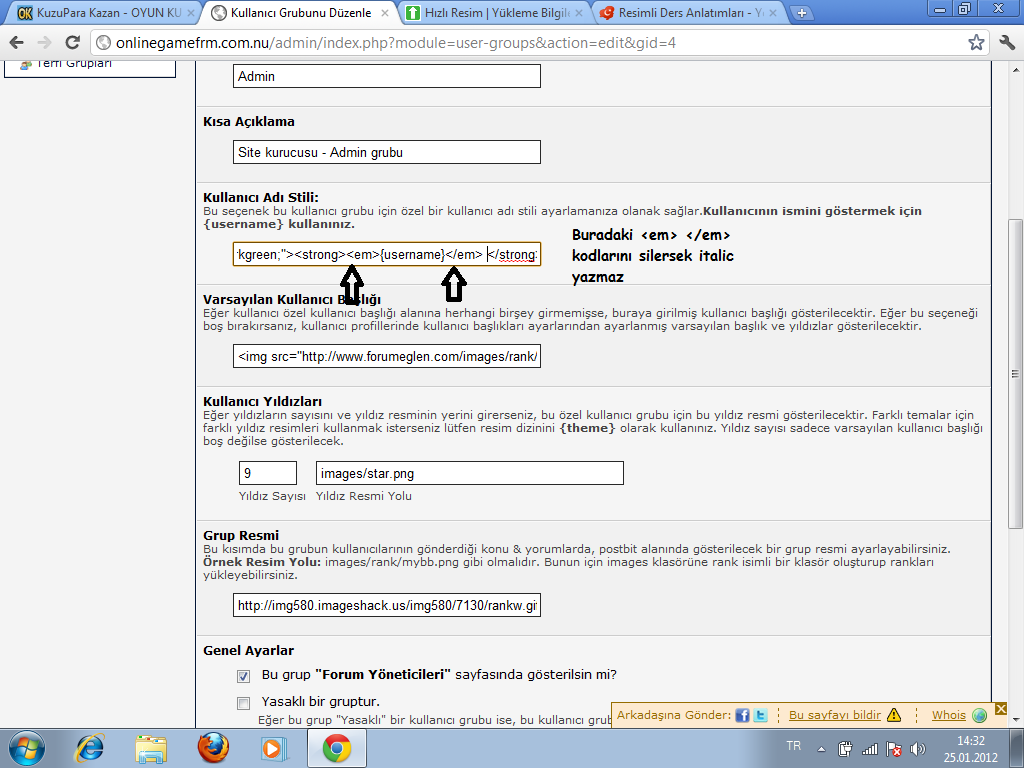
Task: Launch Firefox from the taskbar
Action: (x=212, y=747)
